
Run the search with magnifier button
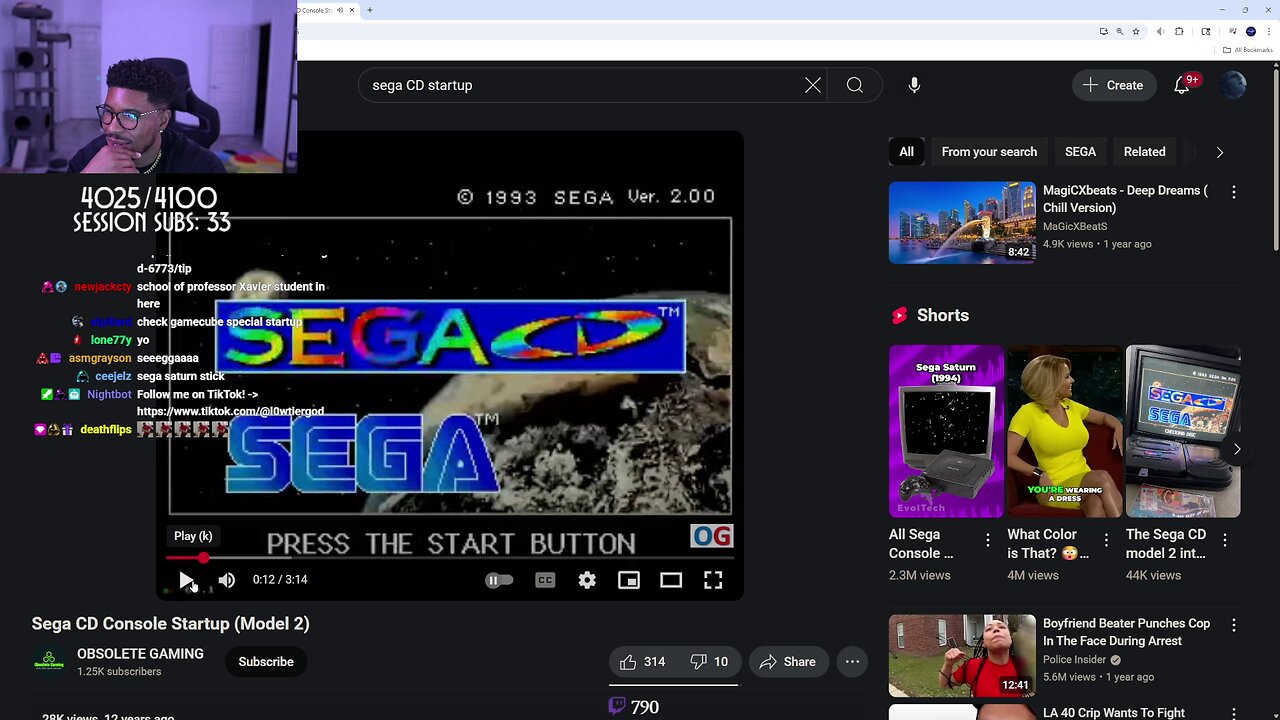click(855, 85)
